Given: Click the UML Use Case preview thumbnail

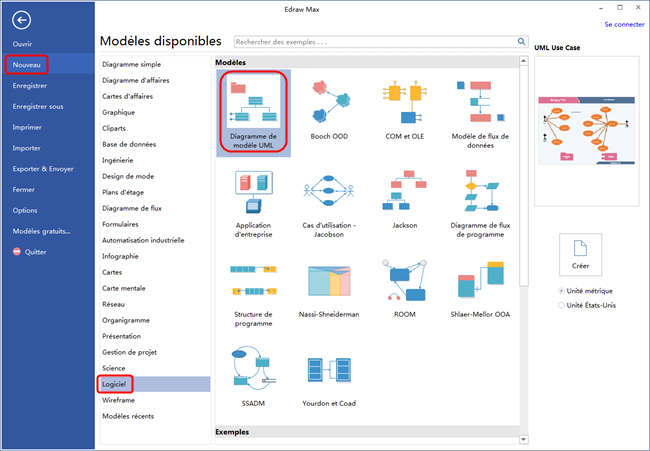Looking at the screenshot, I should coord(587,131).
